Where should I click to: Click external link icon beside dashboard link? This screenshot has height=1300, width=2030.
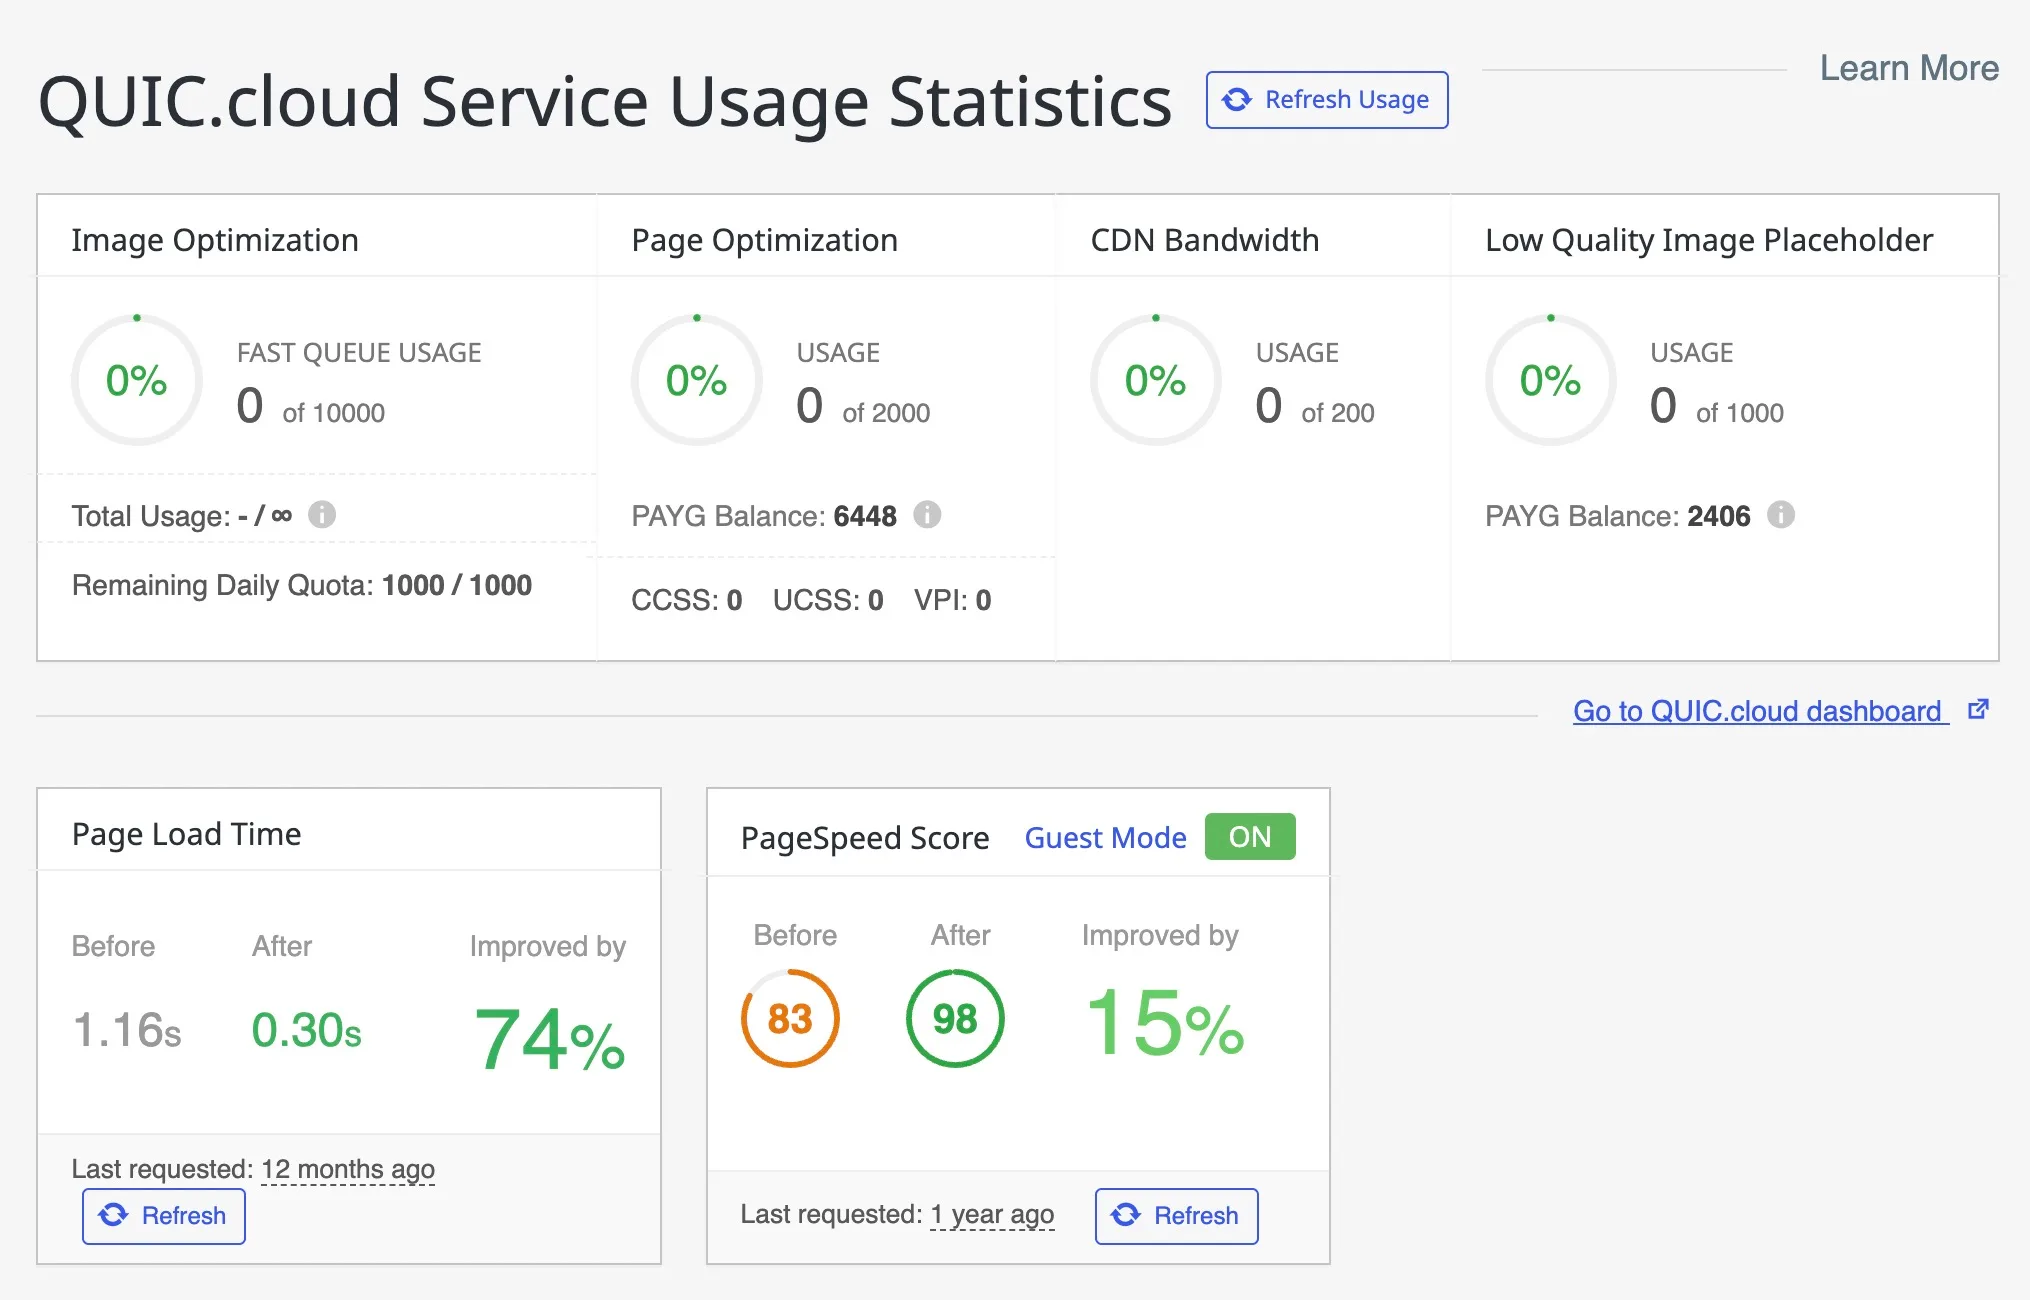[1978, 710]
